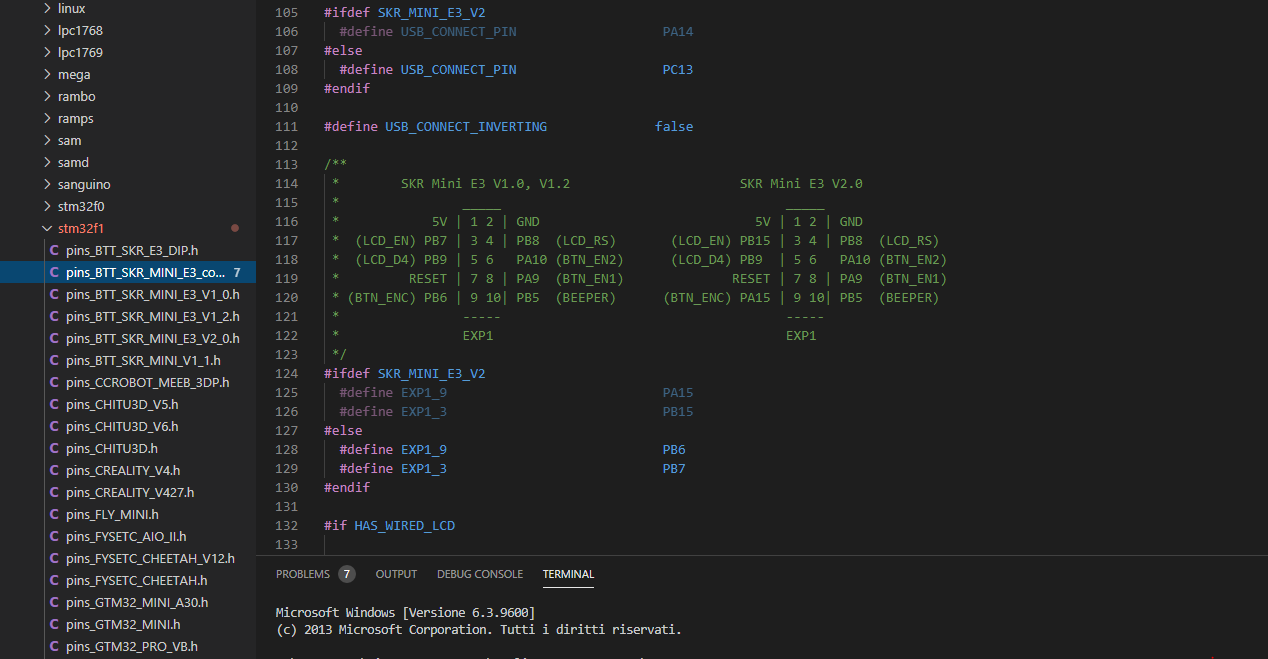The width and height of the screenshot is (1268, 659).
Task: Click the C icon next to pins_FLY_MINI.h
Action: point(54,514)
